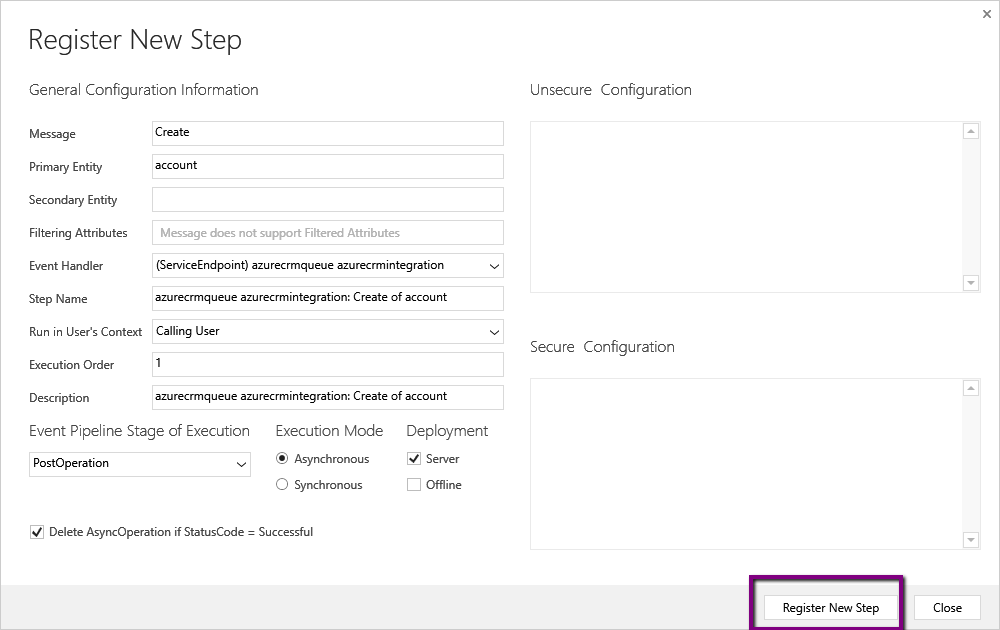Edit the Step Name field
The image size is (1000, 630).
327,298
